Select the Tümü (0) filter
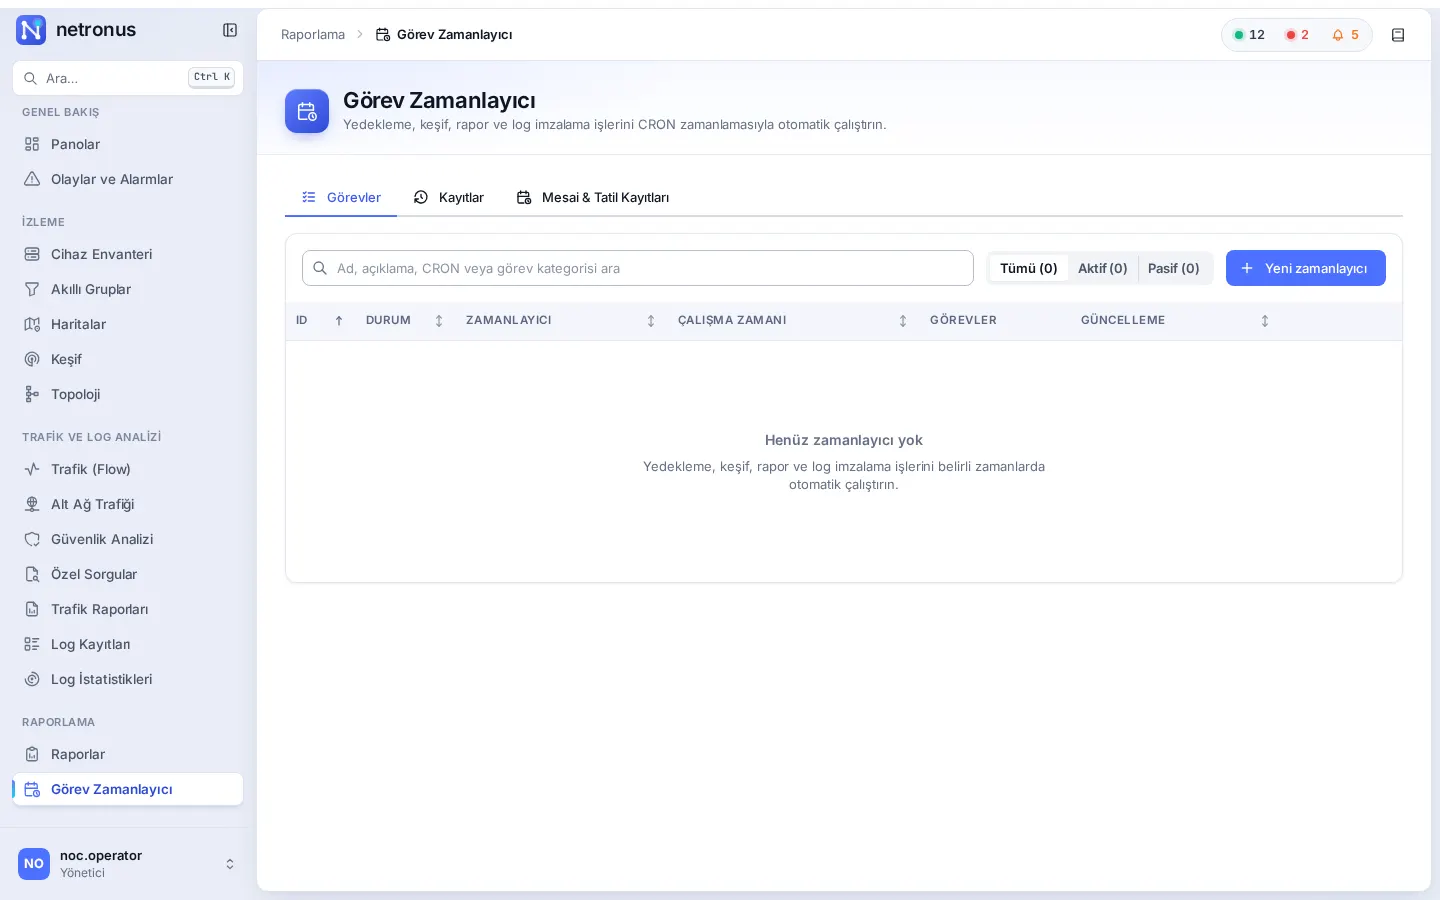The height and width of the screenshot is (900, 1440). 1029,268
